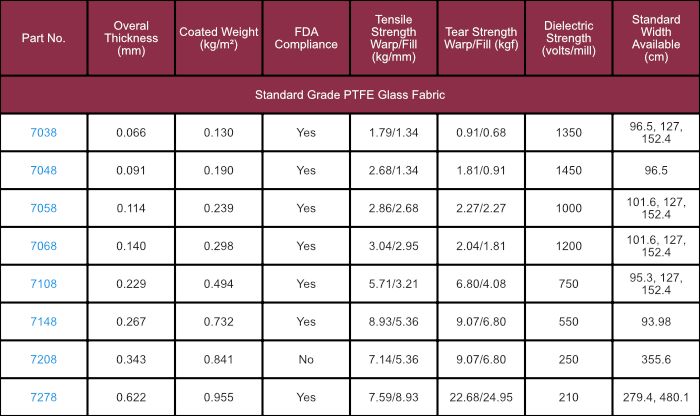Image resolution: width=700 pixels, height=416 pixels.
Task: Click Standard Grade PTFE Glass Fabric row
Action: [x=350, y=95]
